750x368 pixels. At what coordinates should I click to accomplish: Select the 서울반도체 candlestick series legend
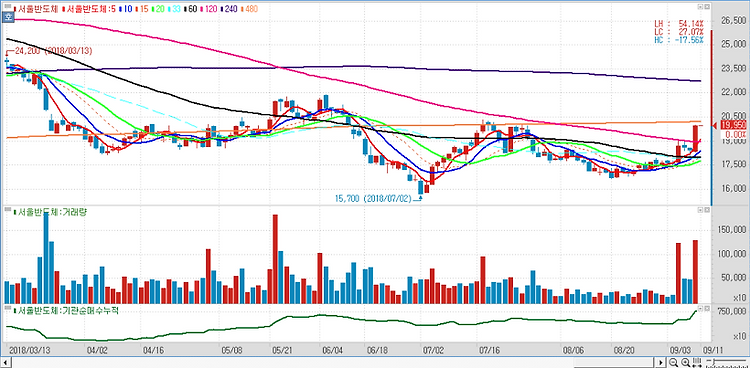[36, 9]
